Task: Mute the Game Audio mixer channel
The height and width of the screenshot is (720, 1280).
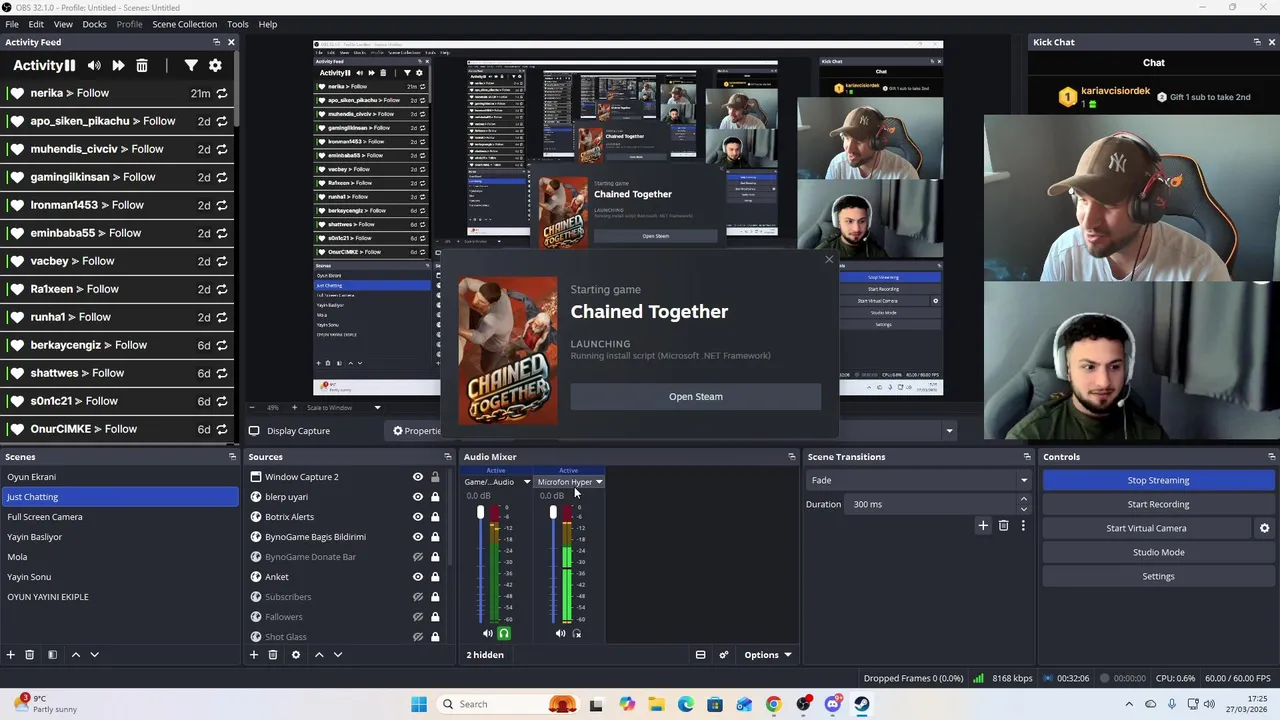Action: [488, 633]
